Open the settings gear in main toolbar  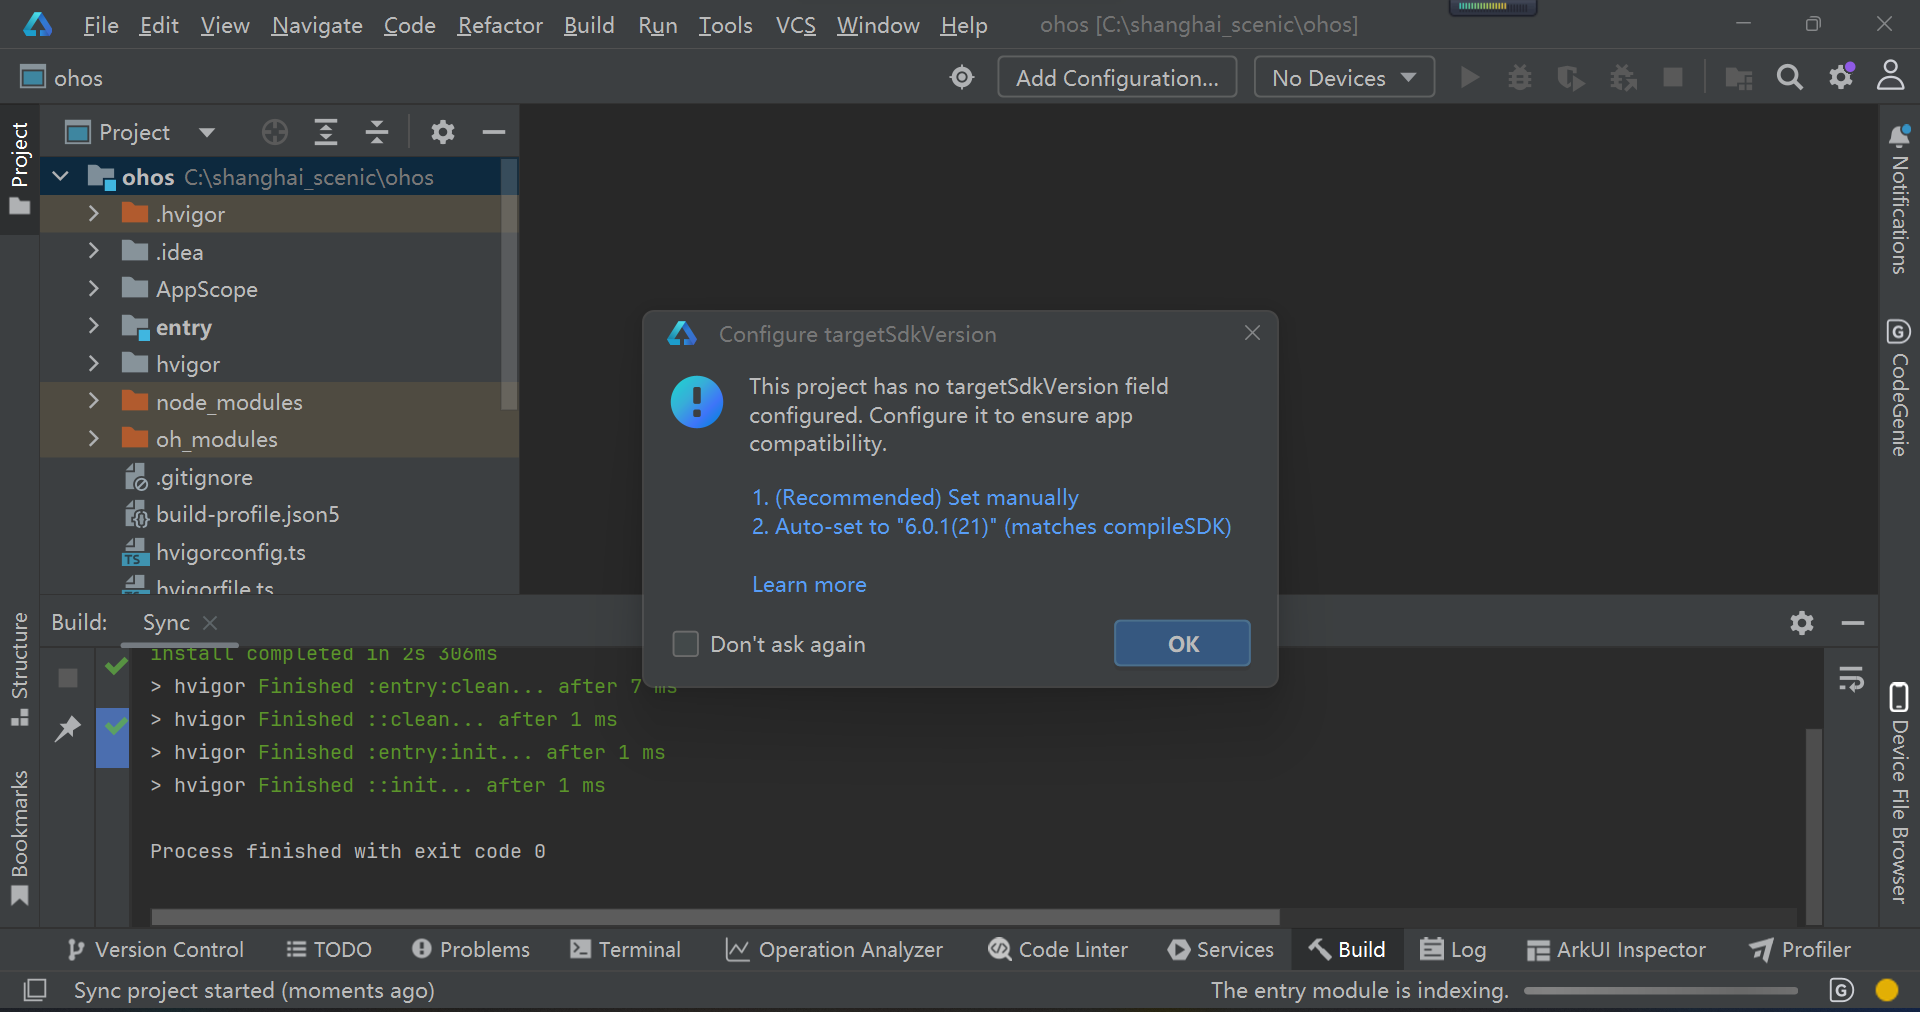click(1841, 77)
